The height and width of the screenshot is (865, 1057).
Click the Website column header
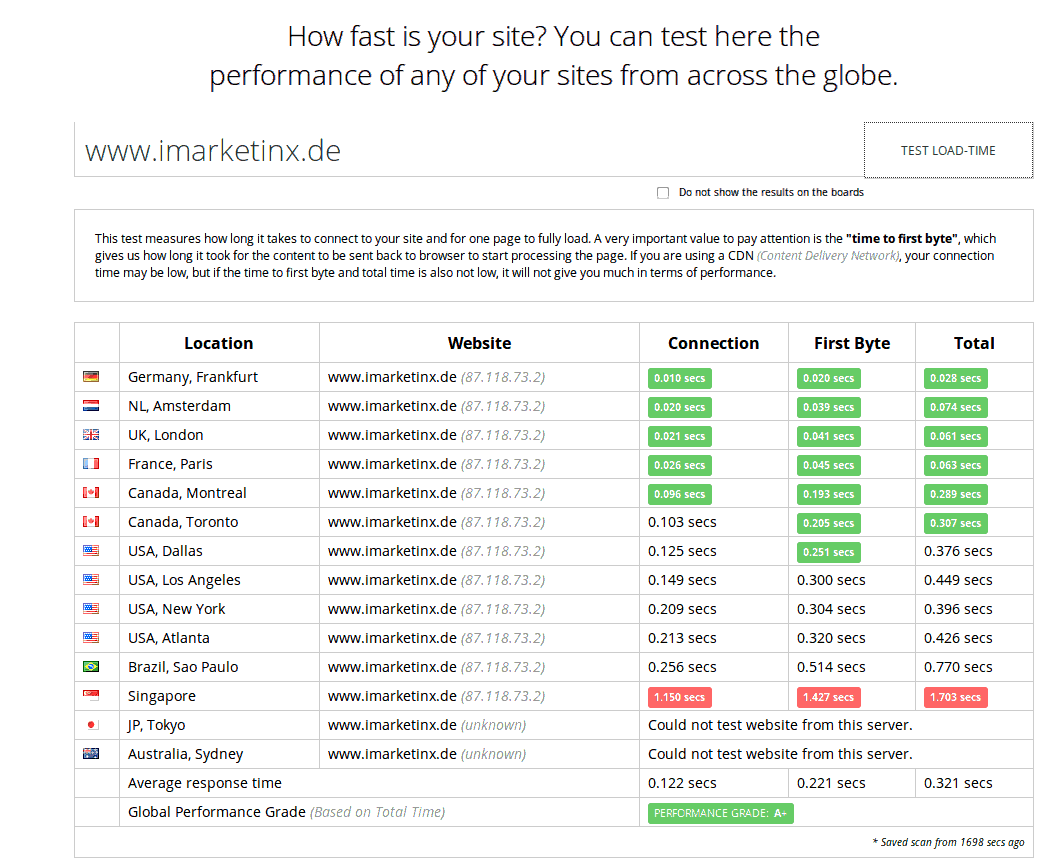[479, 343]
